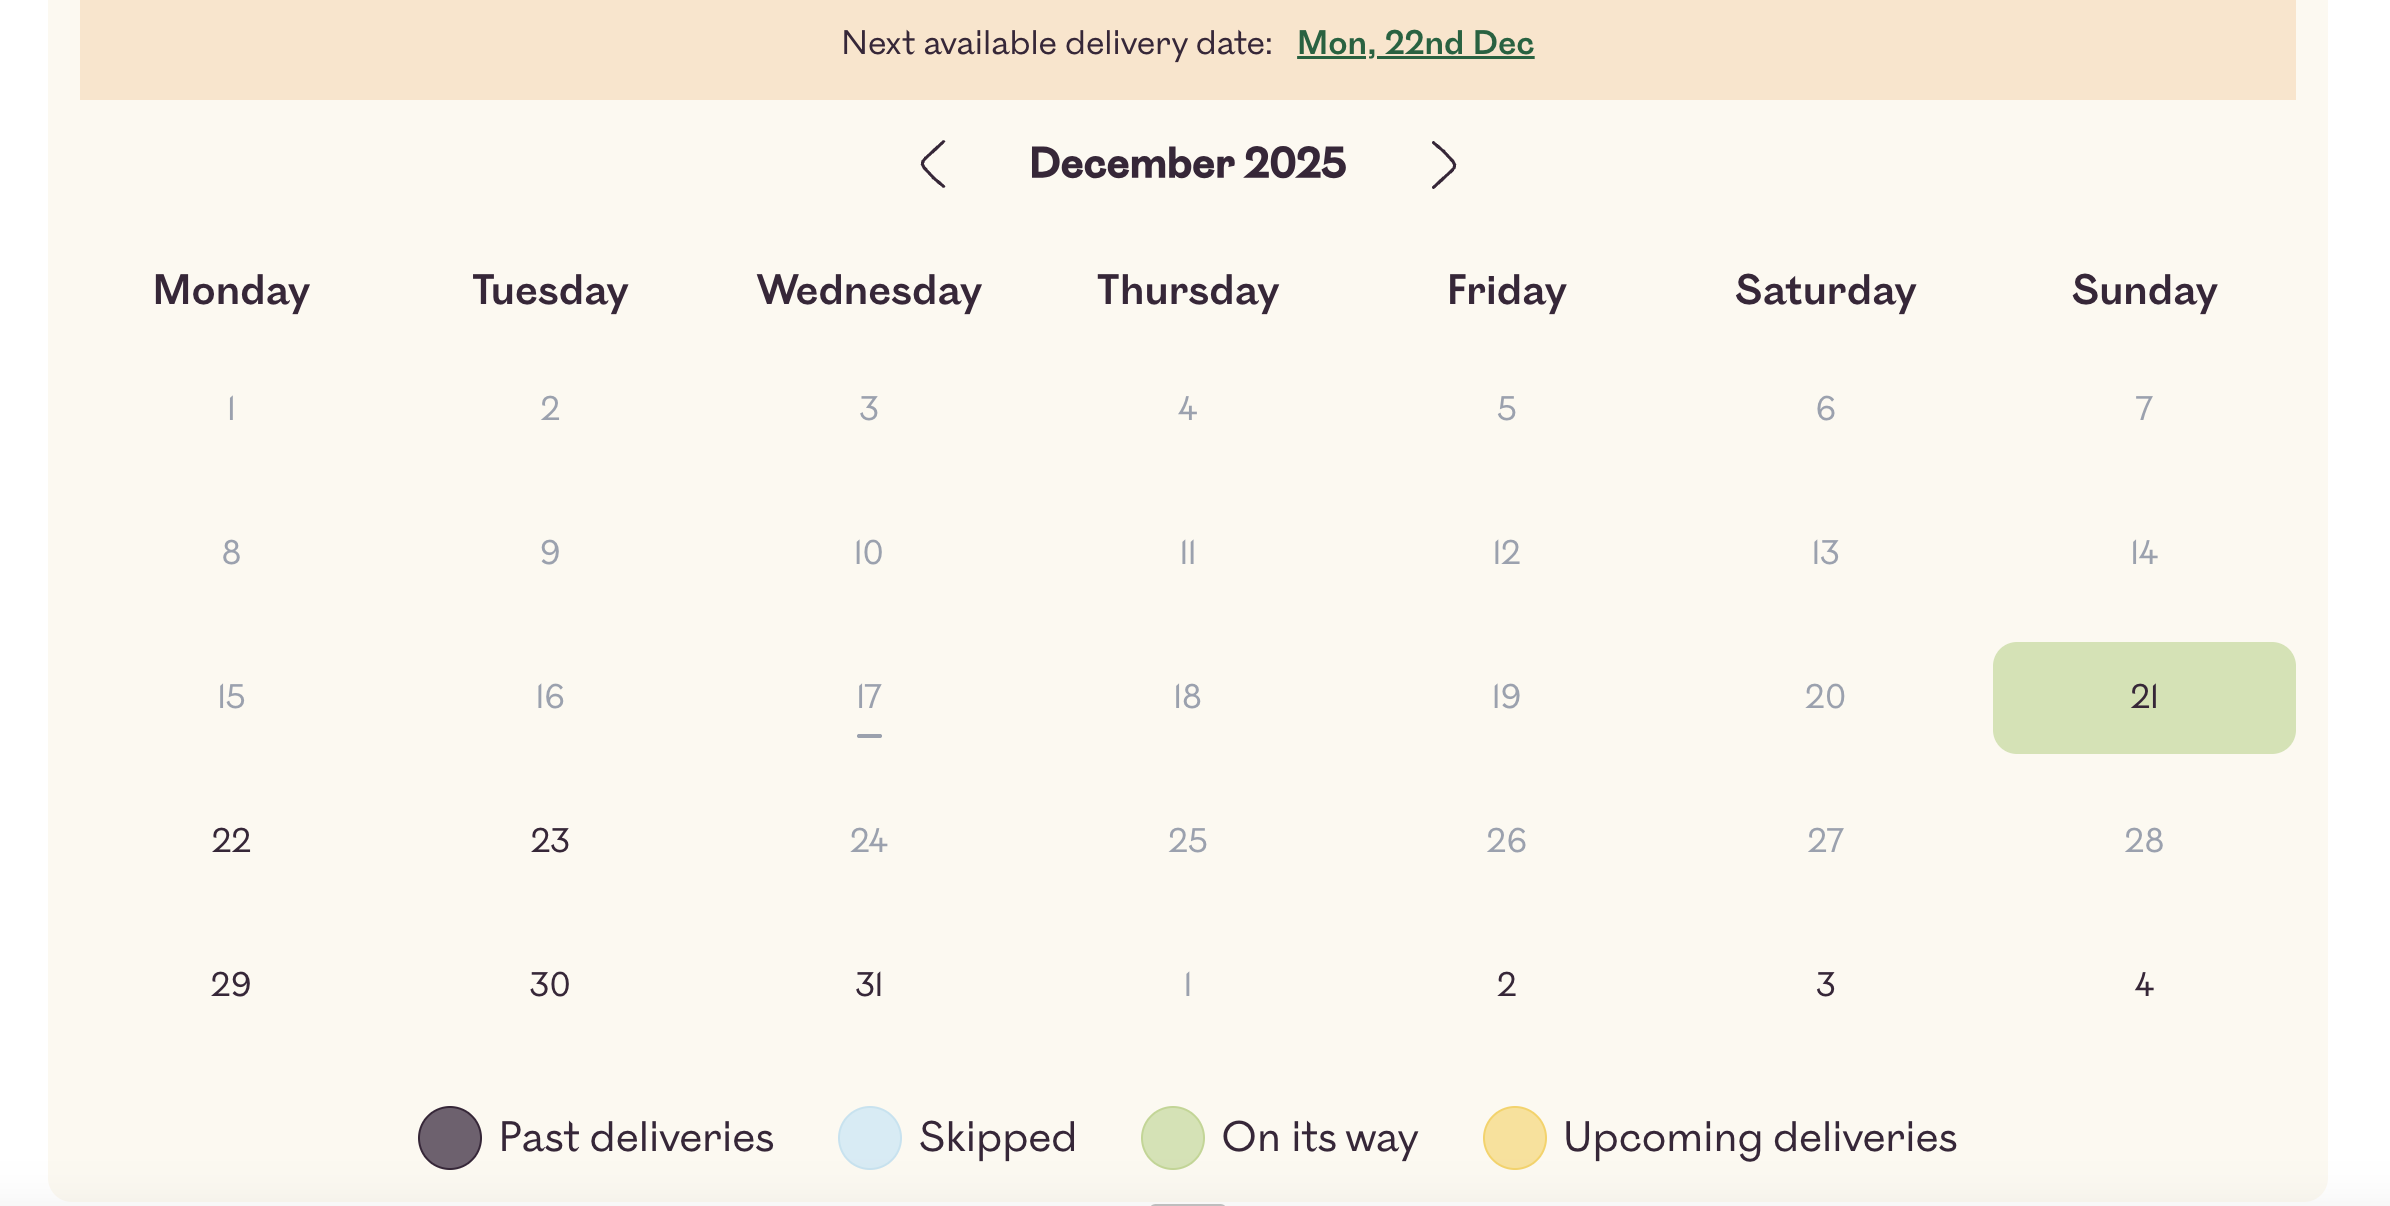Click the December 2025 month heading
This screenshot has width=2390, height=1206.
1187,164
